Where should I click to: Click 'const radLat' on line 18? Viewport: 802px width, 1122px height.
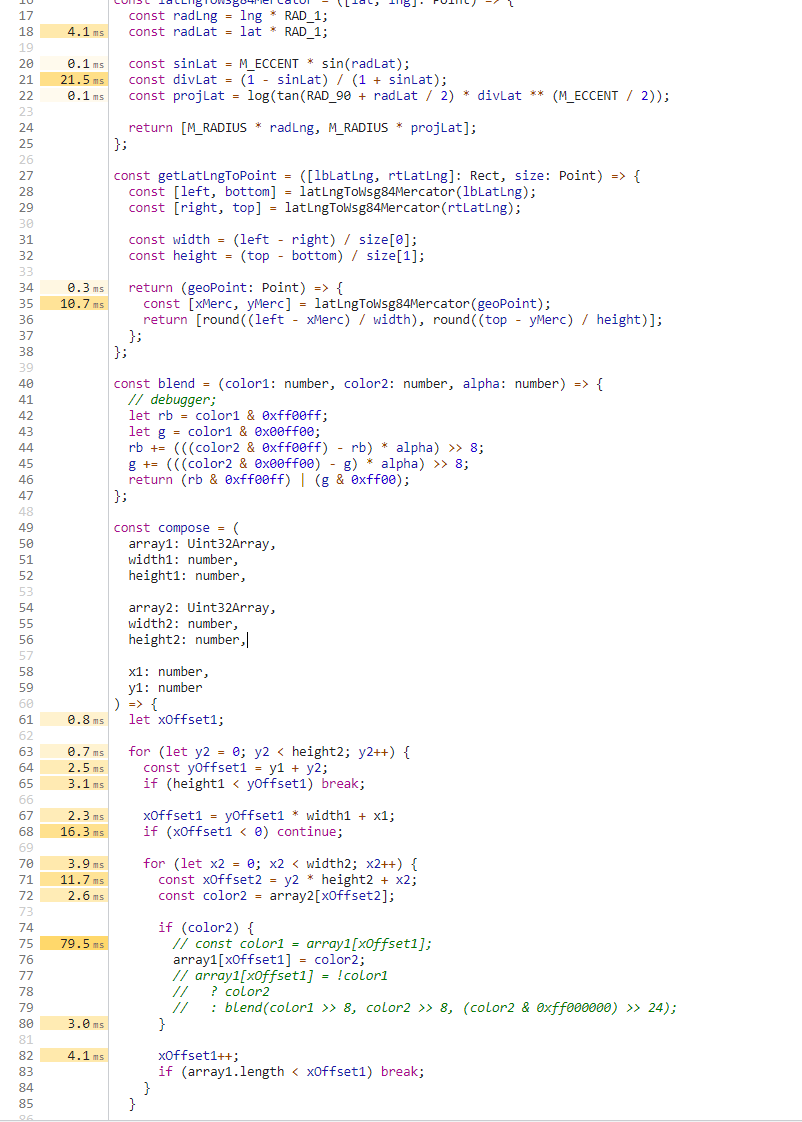172,32
